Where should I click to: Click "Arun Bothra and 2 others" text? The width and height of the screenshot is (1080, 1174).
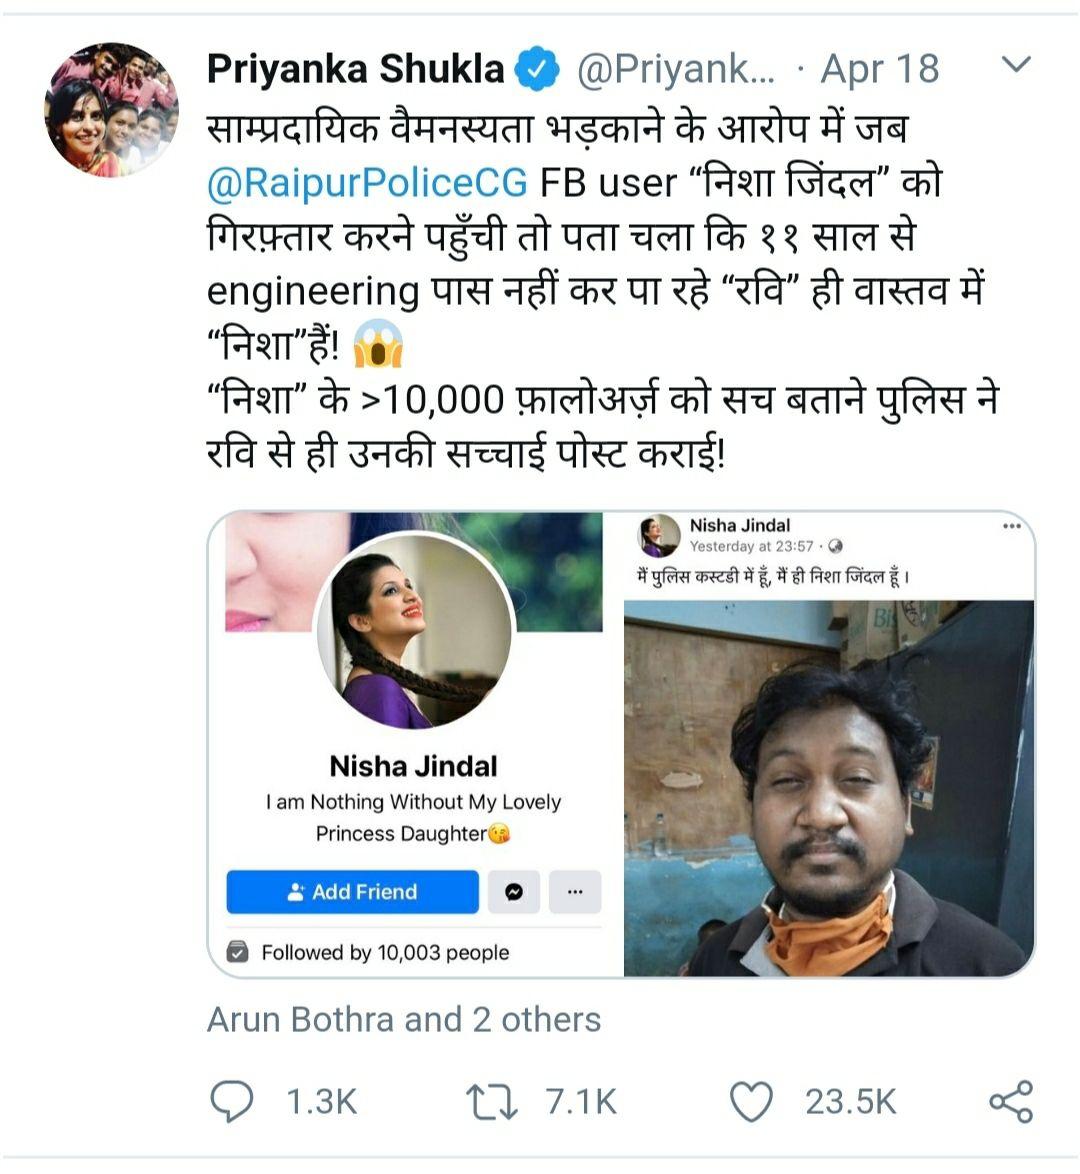tap(404, 1019)
